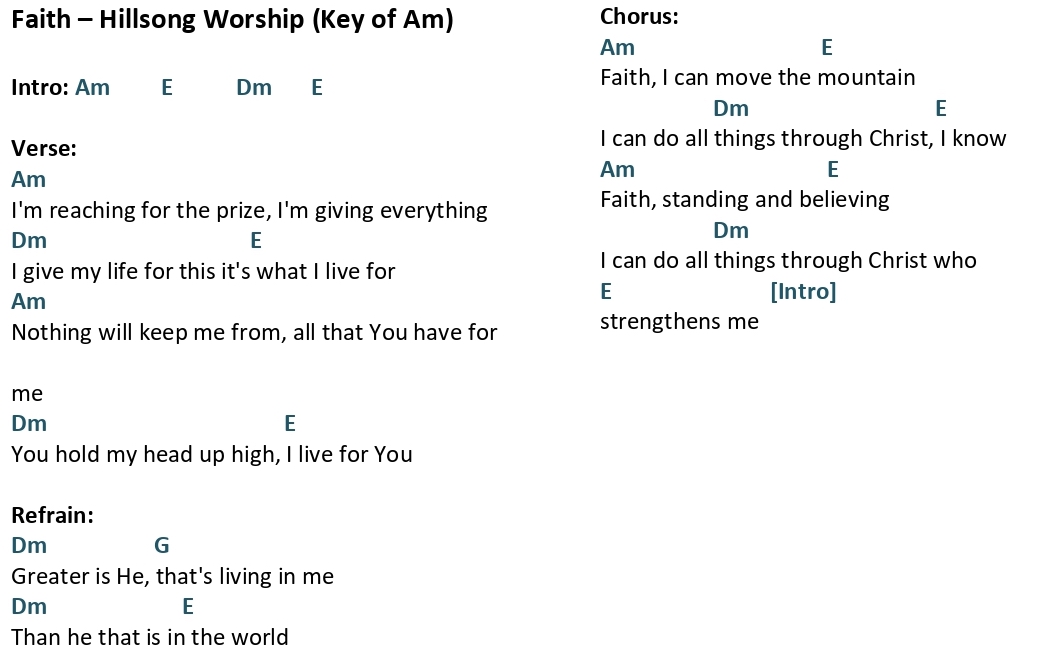Image resolution: width=1040 pixels, height=666 pixels.
Task: Click the lyric 'strengthens me'
Action: coord(679,322)
